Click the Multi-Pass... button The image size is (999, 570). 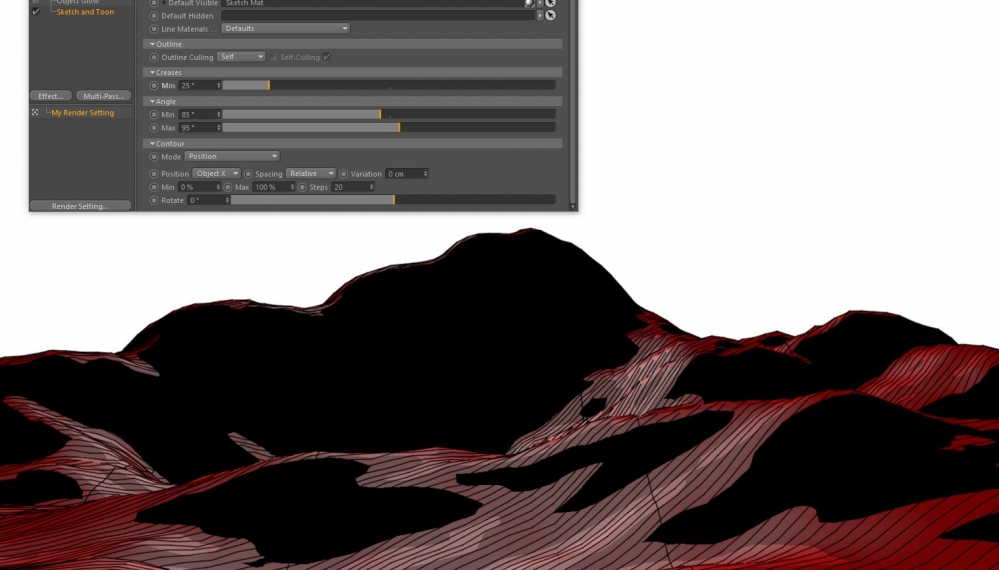coord(104,96)
